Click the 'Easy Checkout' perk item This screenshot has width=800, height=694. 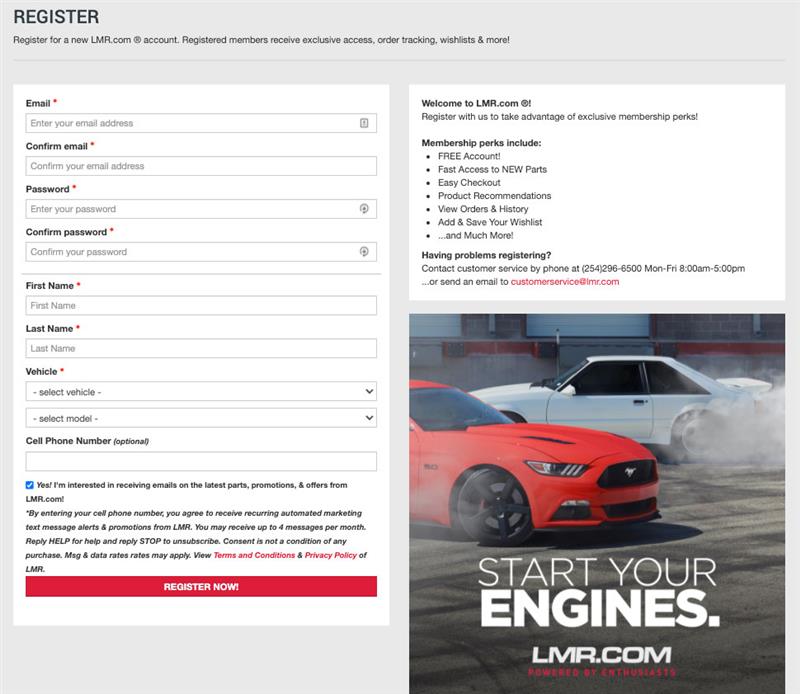(x=469, y=183)
